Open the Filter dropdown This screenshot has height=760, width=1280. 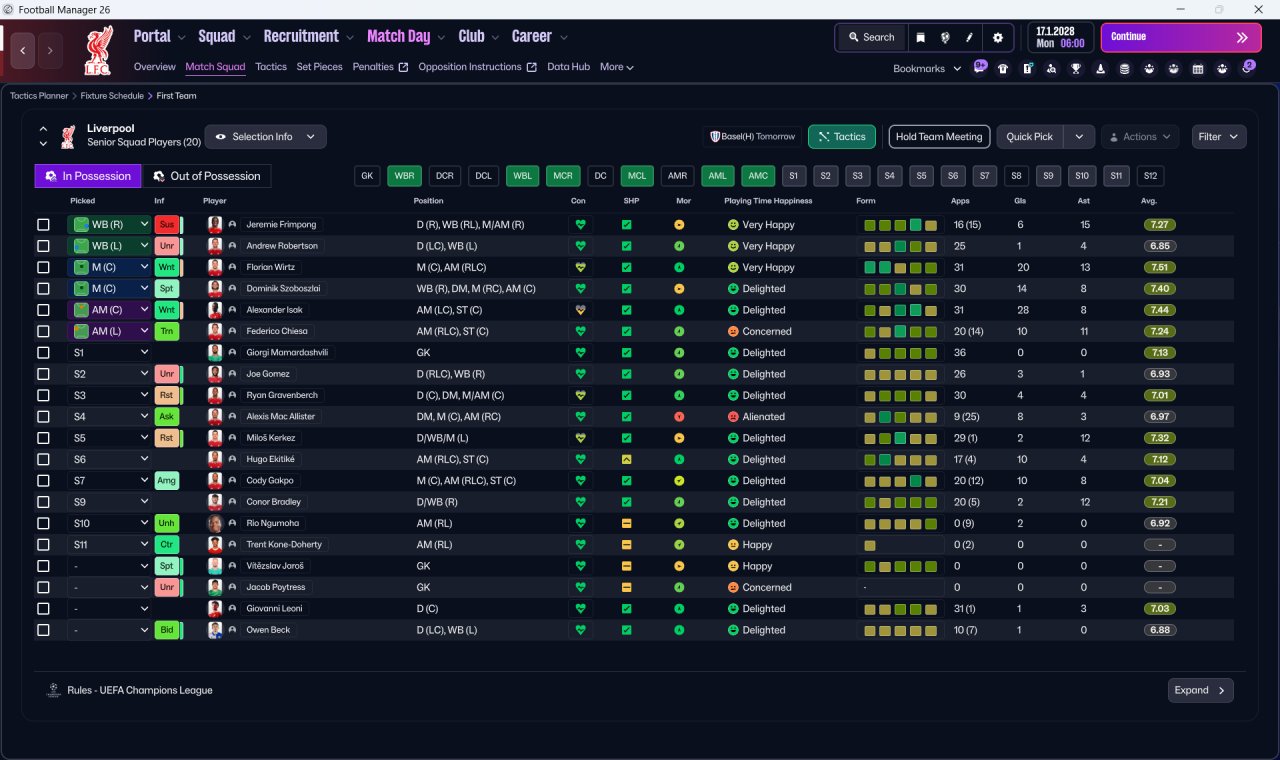[x=1219, y=137]
